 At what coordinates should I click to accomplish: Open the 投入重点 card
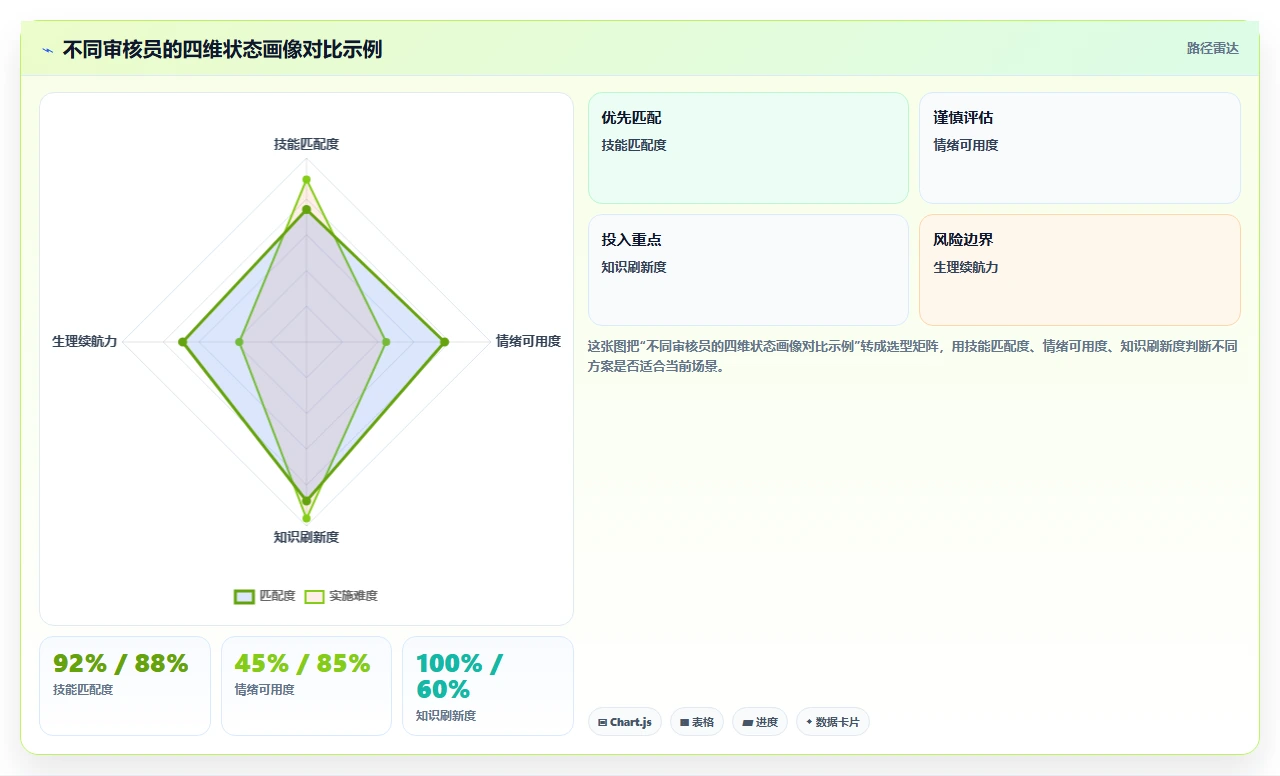point(748,270)
